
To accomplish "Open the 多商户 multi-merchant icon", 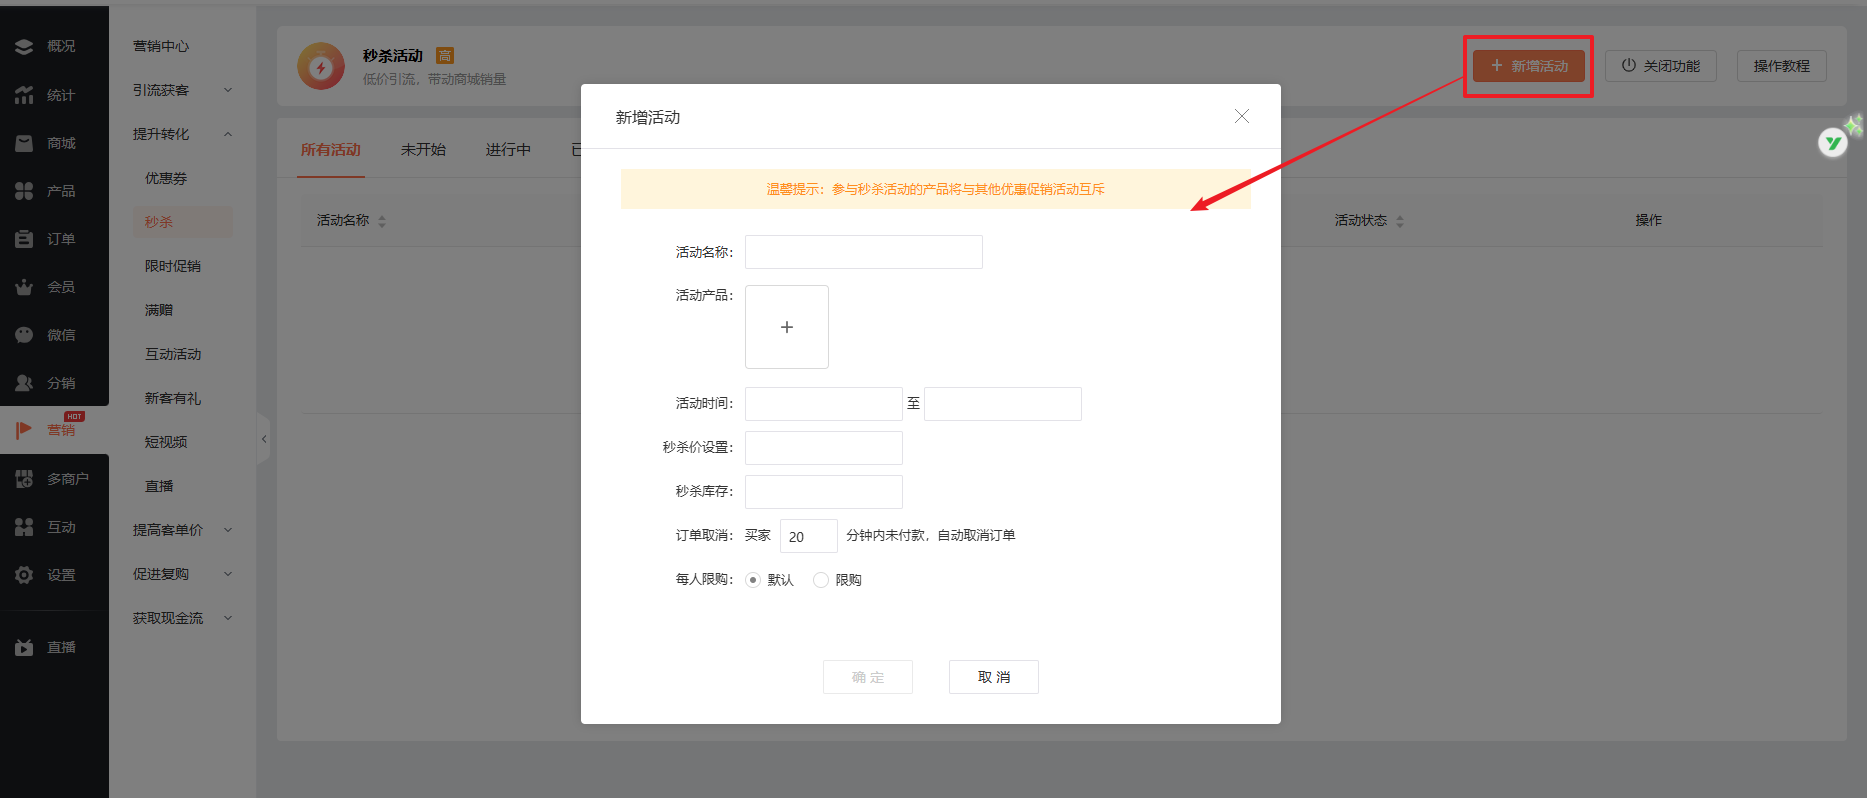I will click(x=24, y=479).
